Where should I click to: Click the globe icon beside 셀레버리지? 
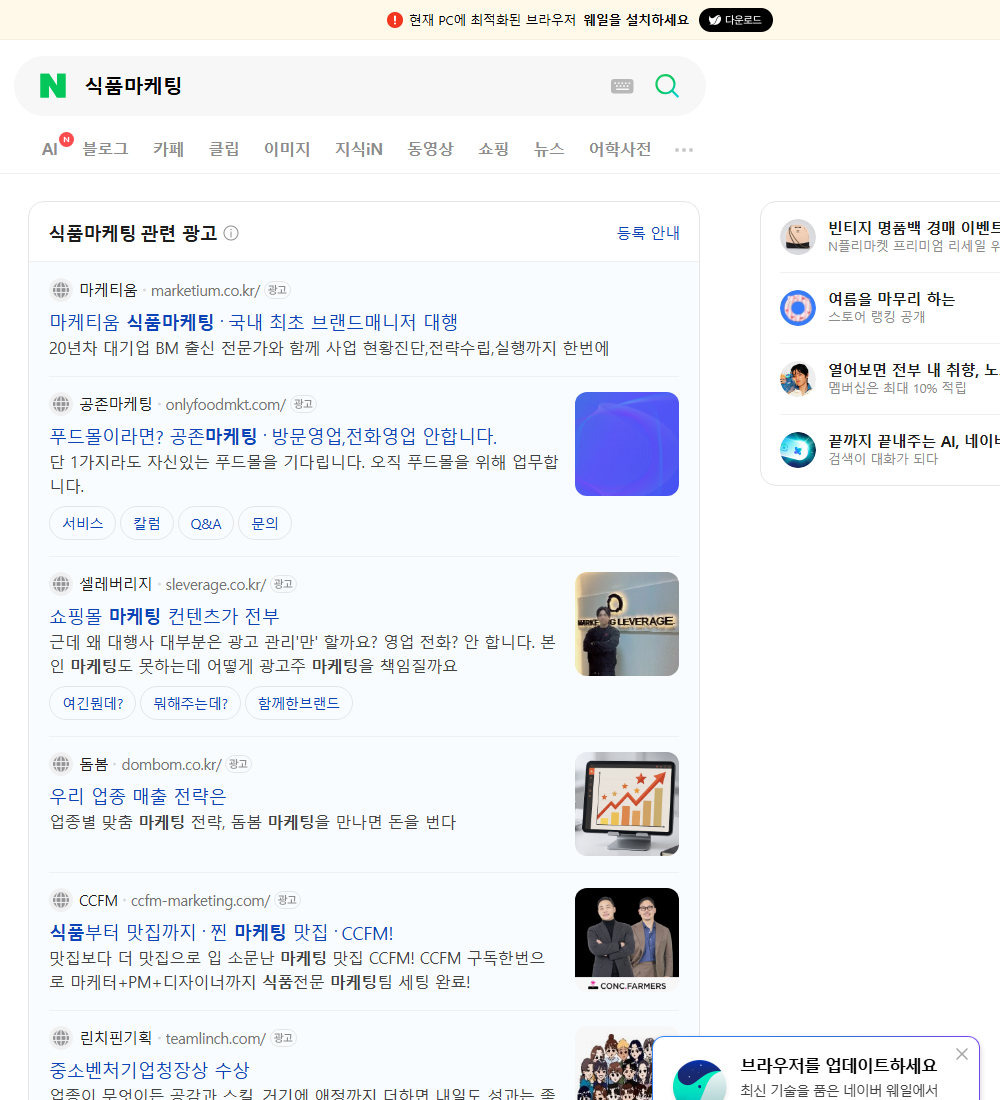(61, 584)
